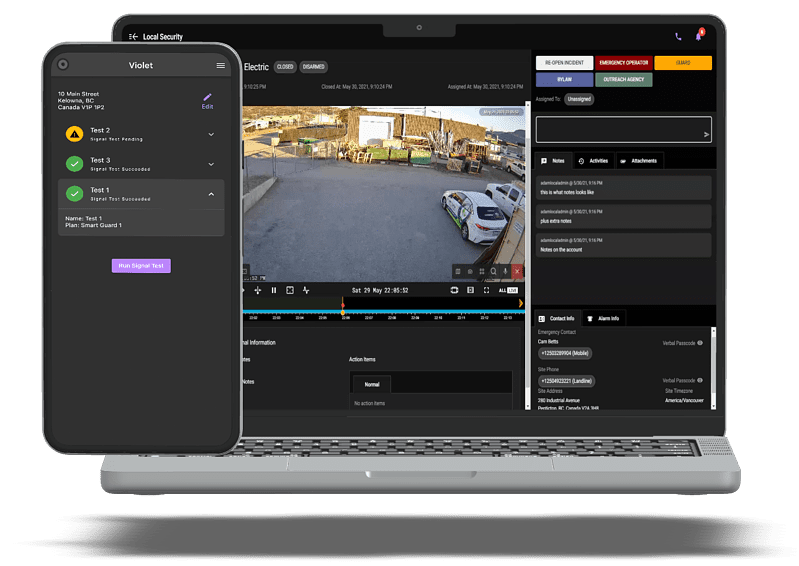The width and height of the screenshot is (799, 566).
Task: Click the sync loop icon in player bar
Action: [455, 290]
